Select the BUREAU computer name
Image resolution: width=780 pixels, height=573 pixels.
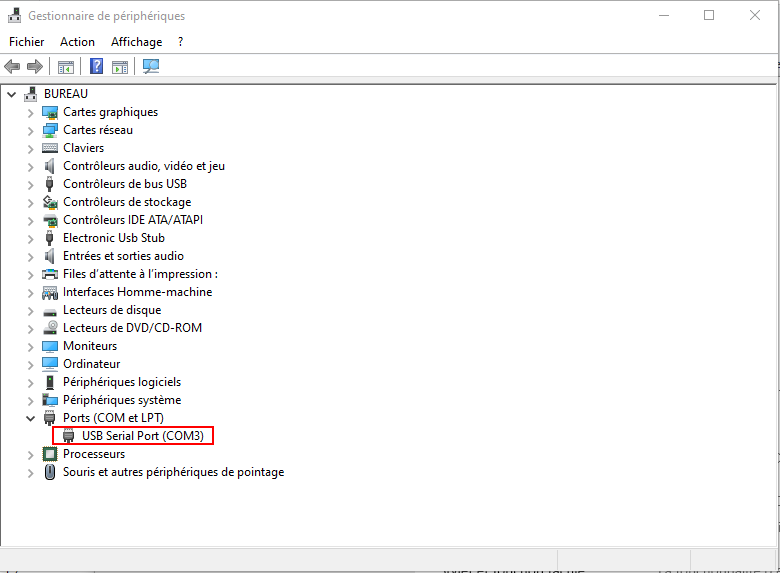click(66, 94)
